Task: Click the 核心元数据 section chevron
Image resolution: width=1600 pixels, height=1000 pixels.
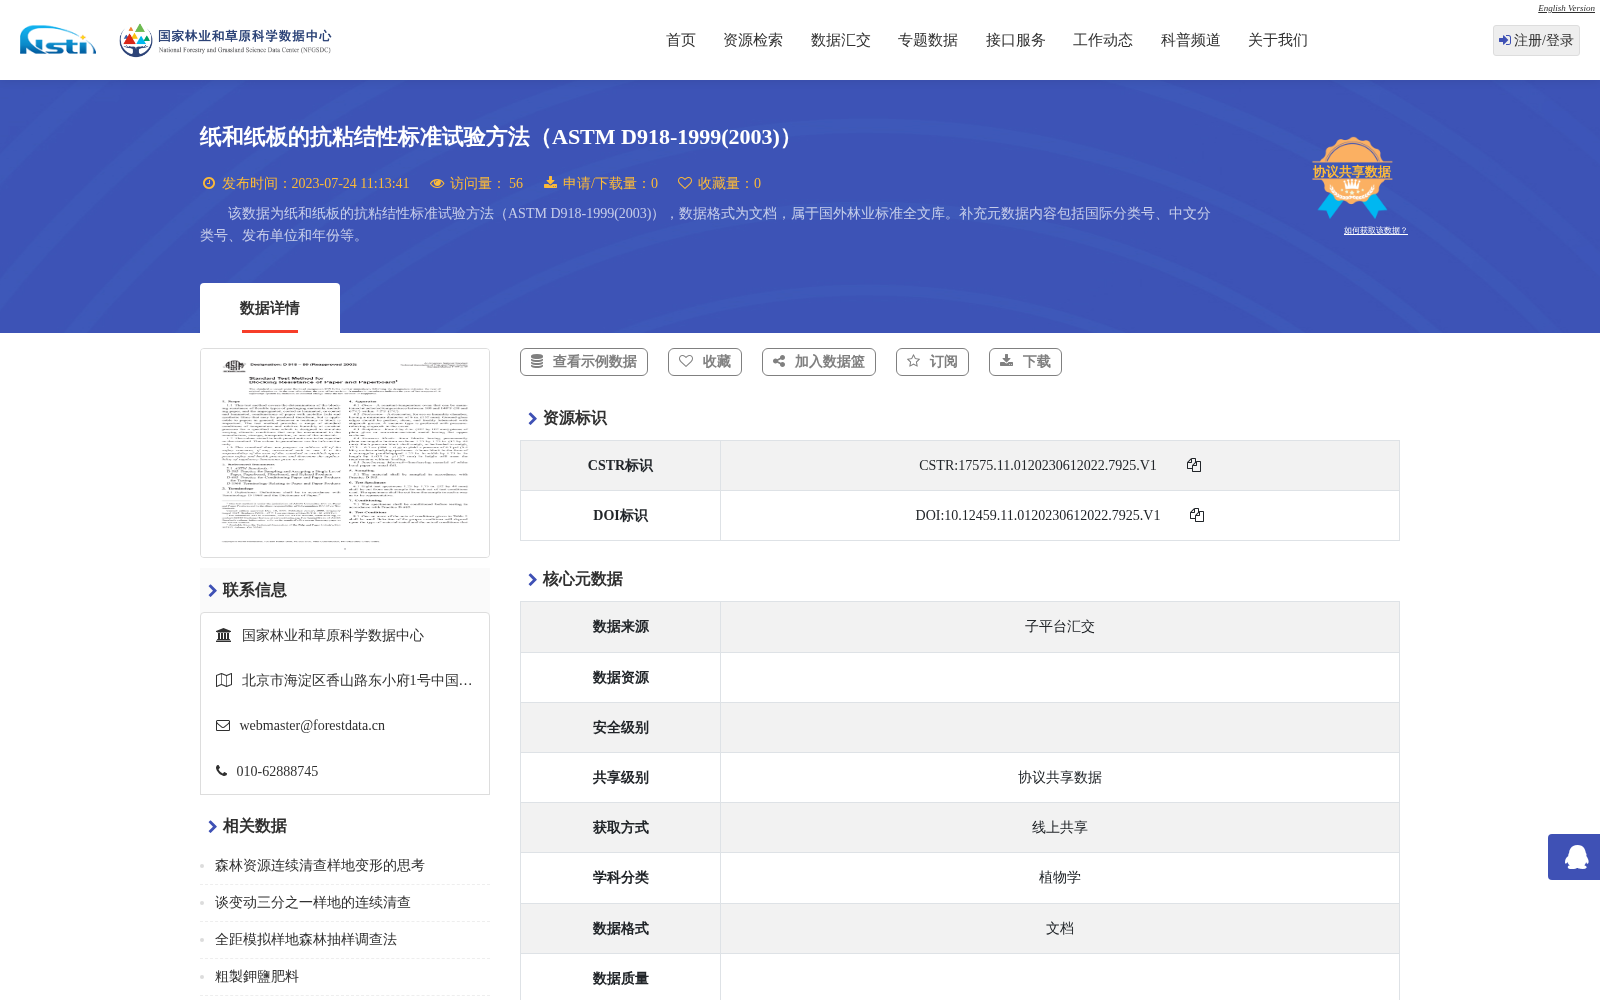Action: point(532,580)
